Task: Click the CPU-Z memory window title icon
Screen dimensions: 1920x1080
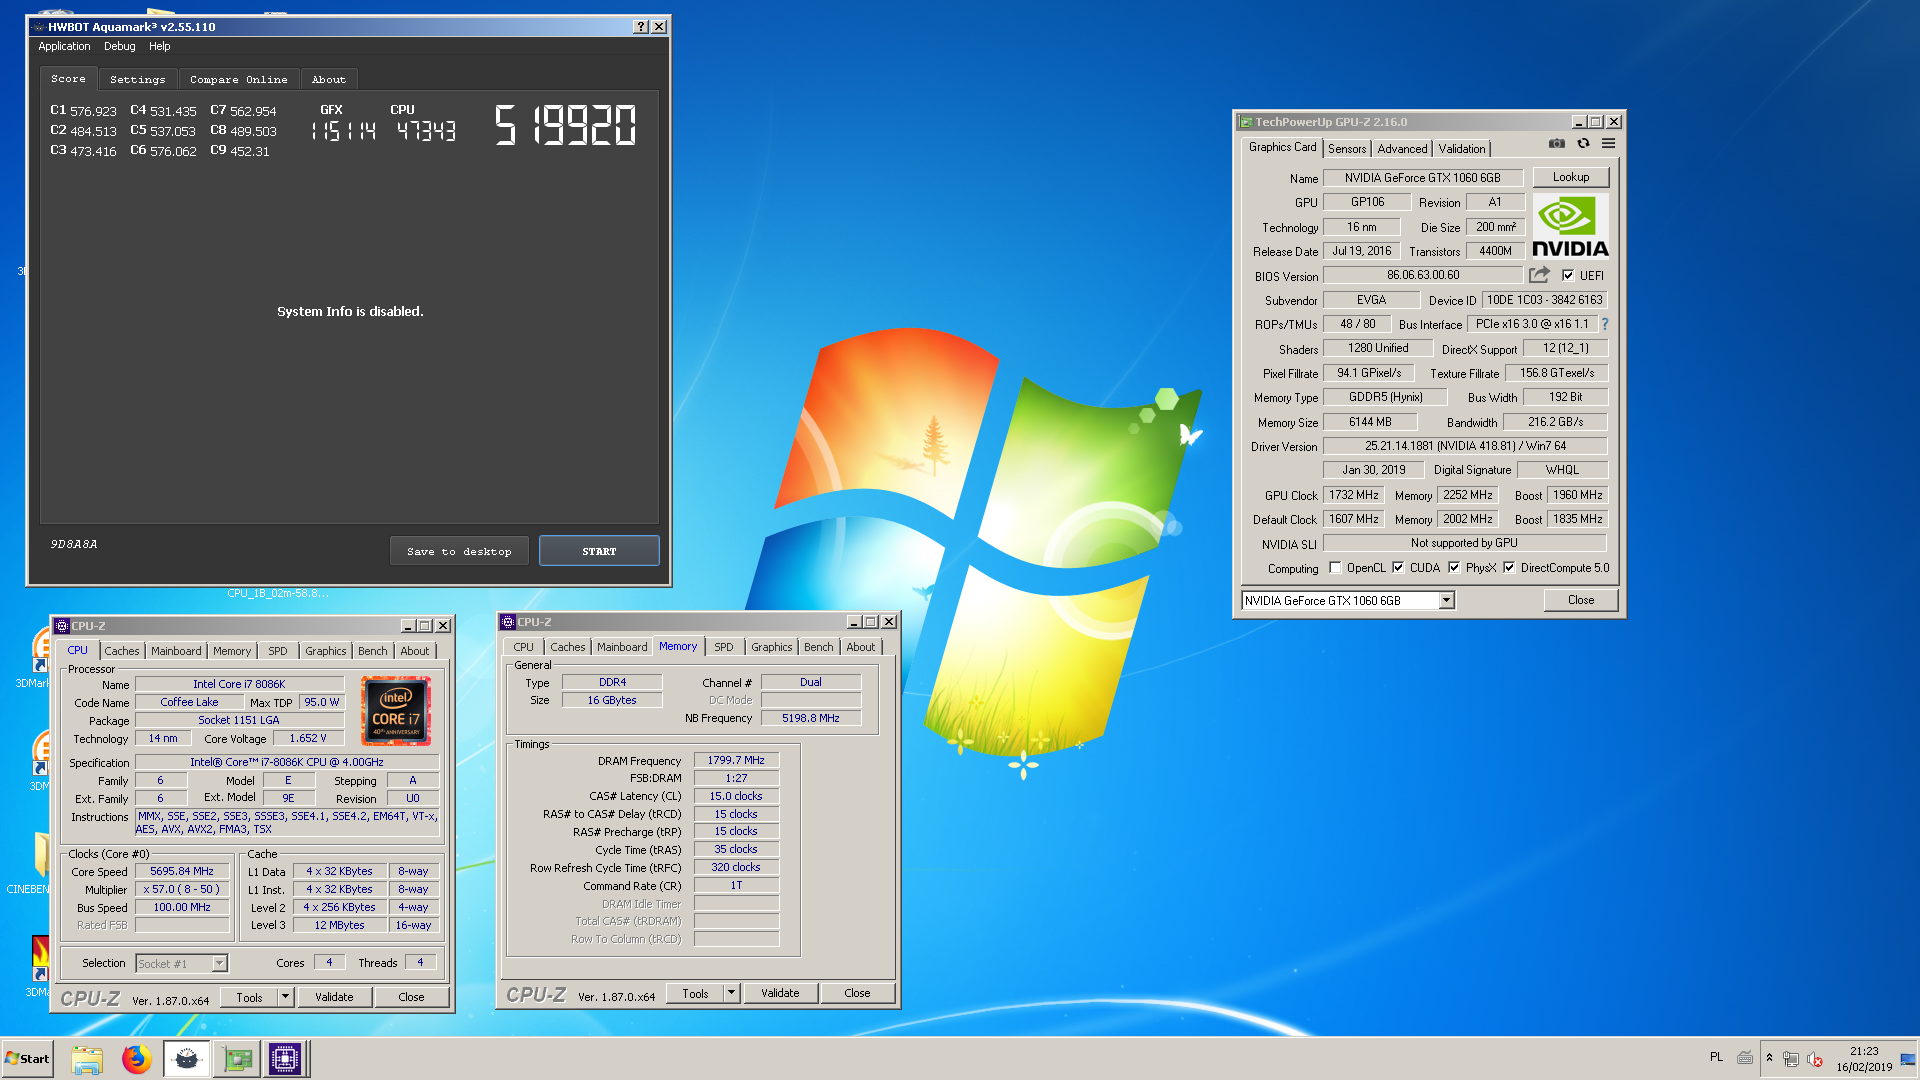Action: pyautogui.click(x=508, y=622)
